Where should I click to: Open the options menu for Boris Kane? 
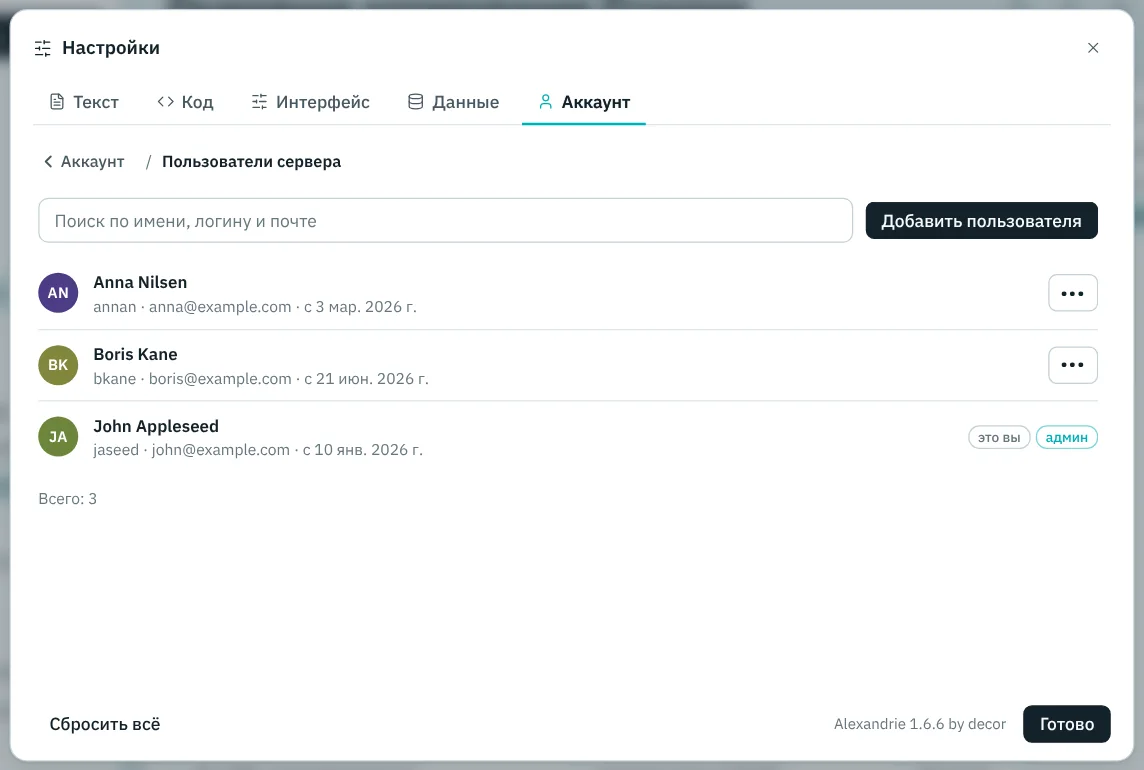click(x=1072, y=365)
